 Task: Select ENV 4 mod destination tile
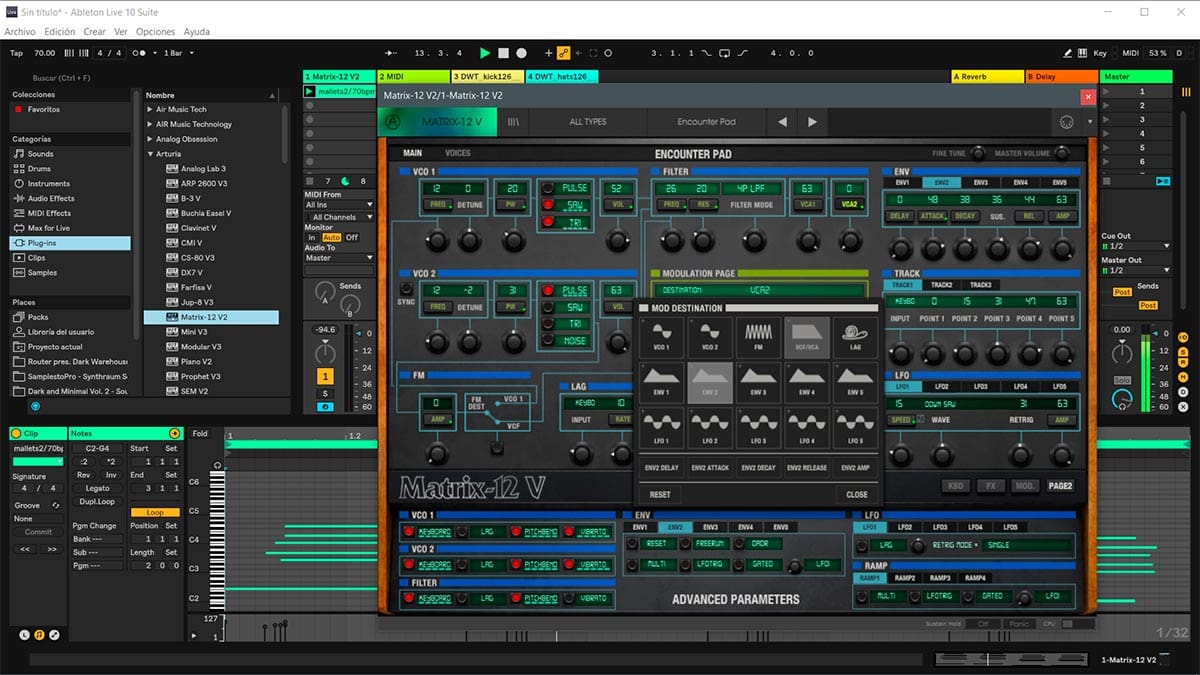pyautogui.click(x=806, y=383)
